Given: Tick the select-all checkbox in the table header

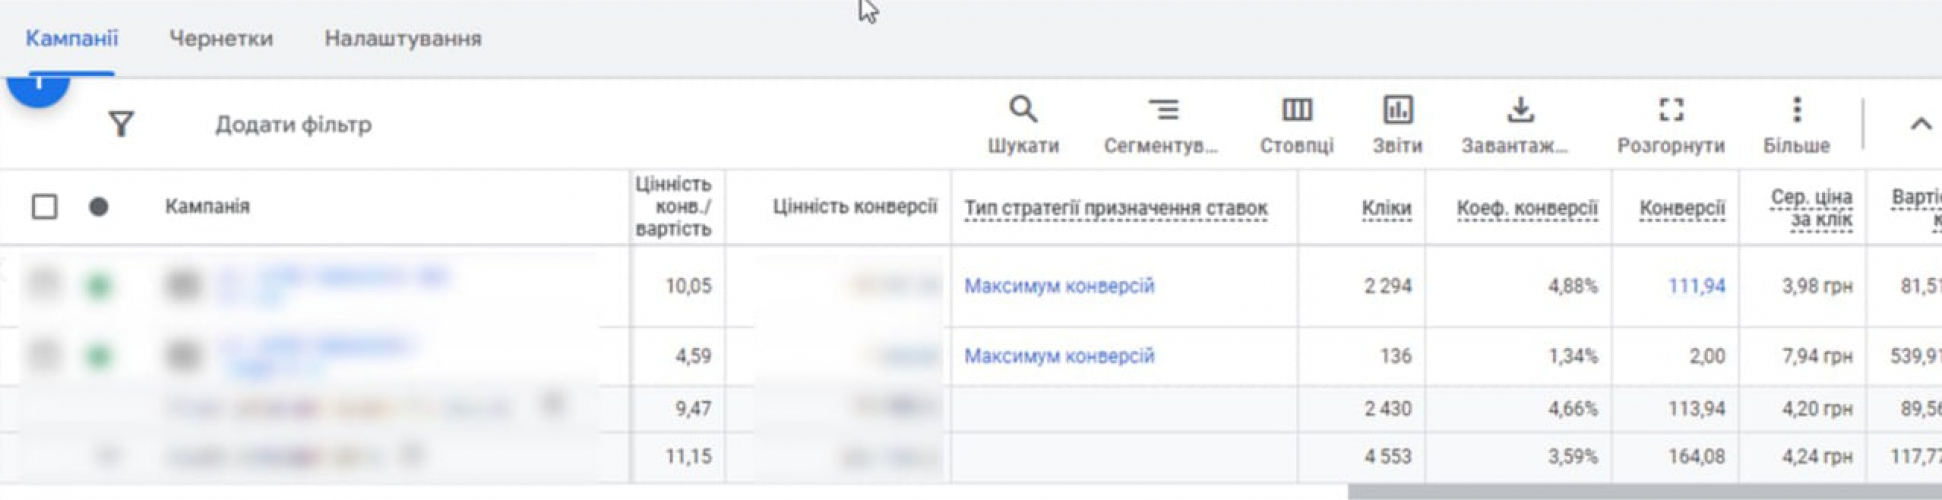Looking at the screenshot, I should pyautogui.click(x=44, y=207).
